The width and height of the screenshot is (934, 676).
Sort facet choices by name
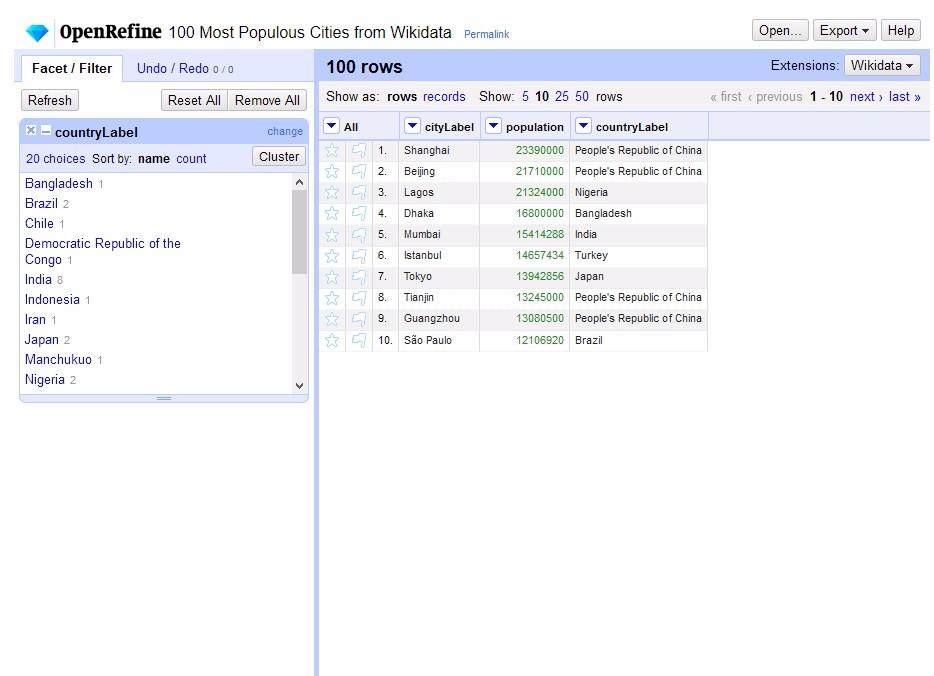154,159
